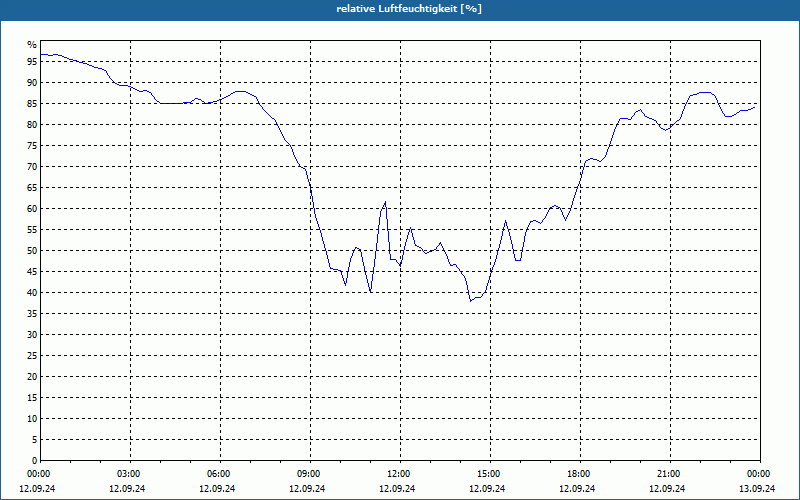
Task: Choose the y-axis tick label '20'
Action: point(32,377)
